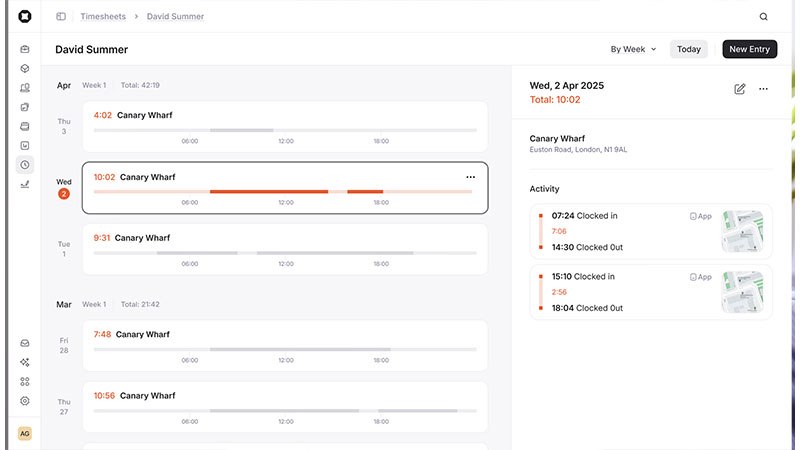Open the AG user avatar
This screenshot has width=800, height=450.
[24, 434]
